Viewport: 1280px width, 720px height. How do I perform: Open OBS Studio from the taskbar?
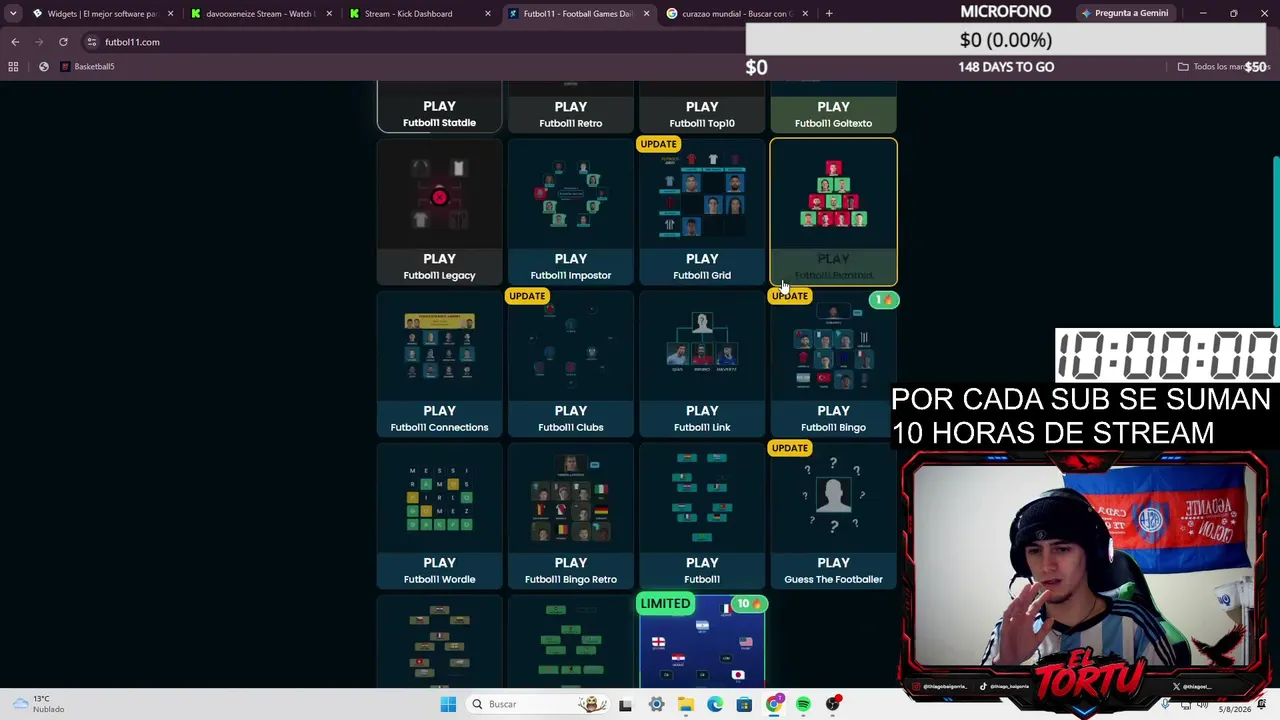coord(833,704)
